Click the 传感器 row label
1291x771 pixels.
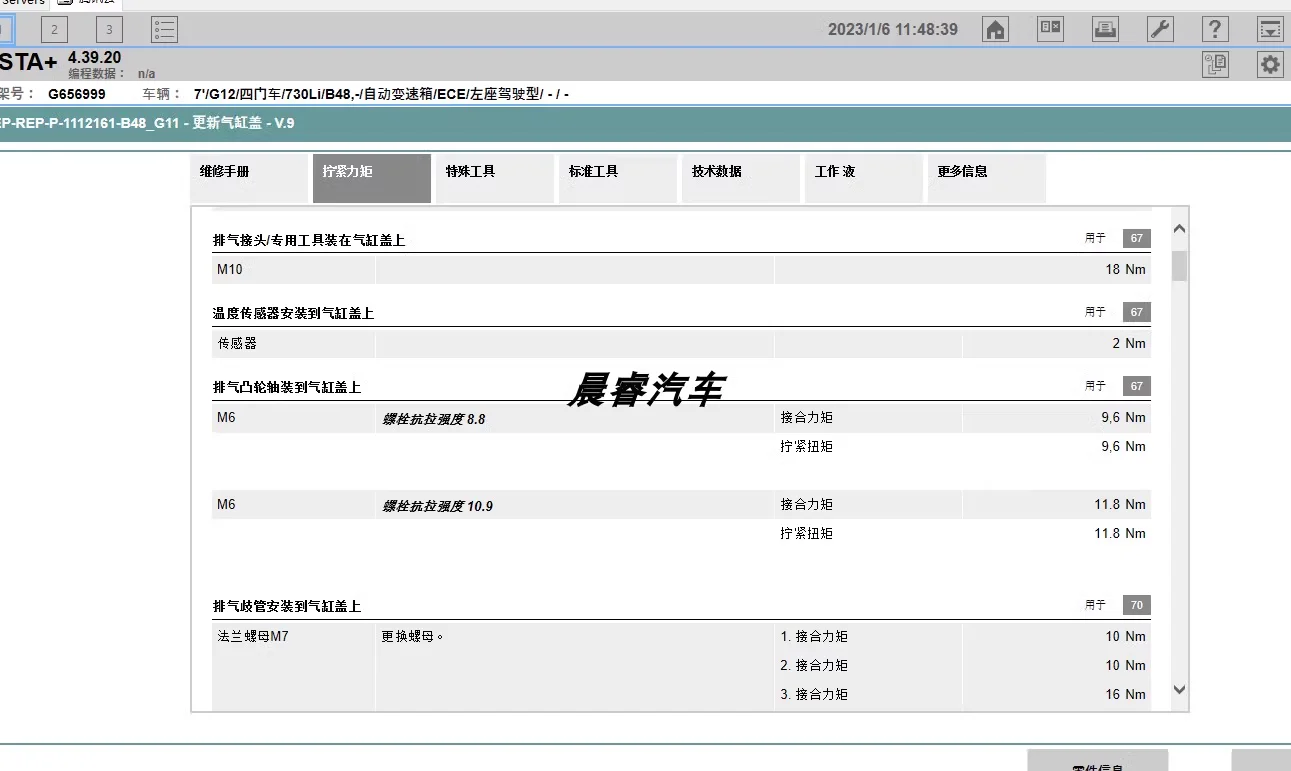(x=237, y=343)
